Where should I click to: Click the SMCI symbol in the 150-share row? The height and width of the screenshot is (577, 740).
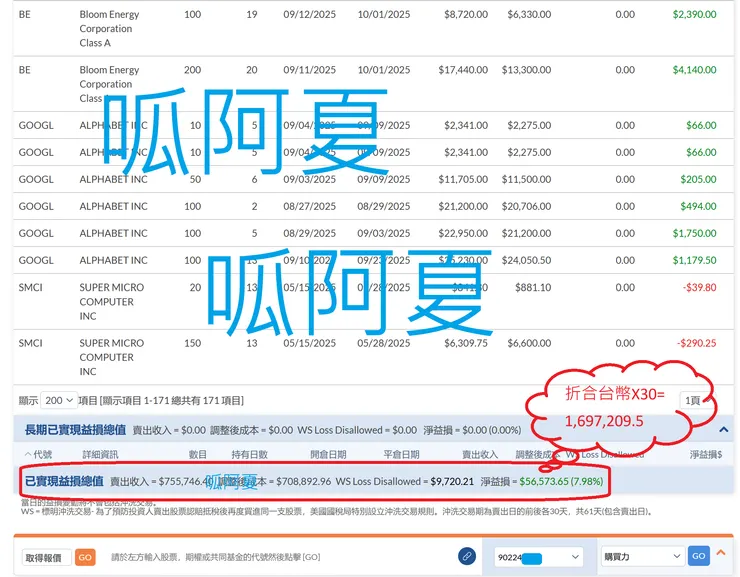[30, 343]
